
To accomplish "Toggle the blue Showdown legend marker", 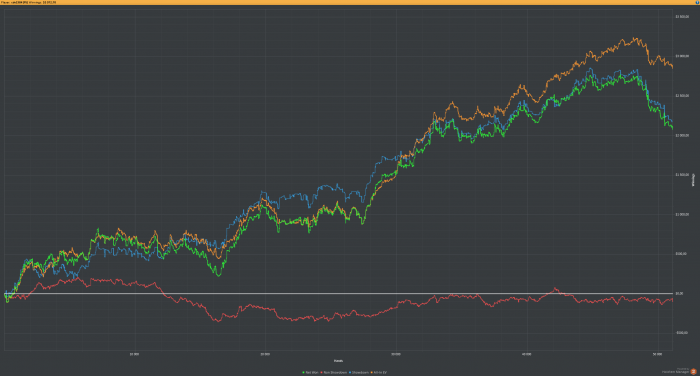I will pos(350,372).
